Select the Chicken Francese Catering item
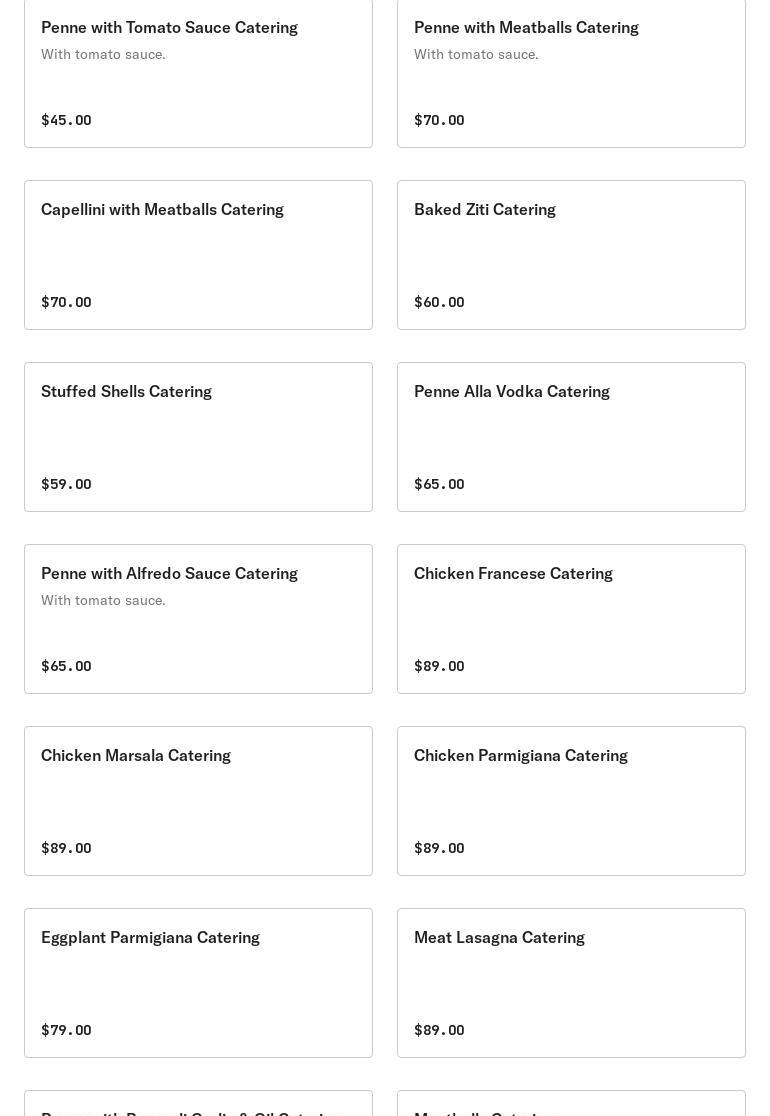 513,574
